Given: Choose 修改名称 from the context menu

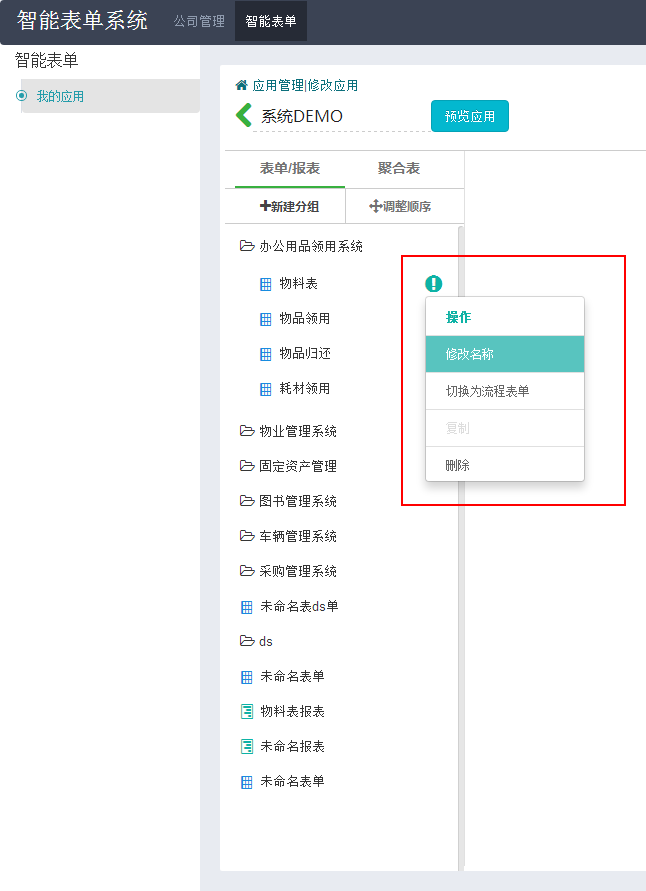Looking at the screenshot, I should [505, 354].
